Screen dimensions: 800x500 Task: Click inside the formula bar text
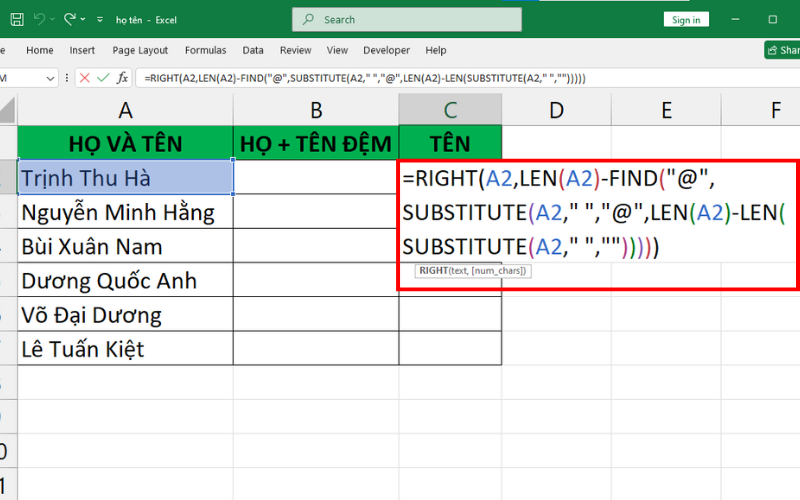(365, 78)
